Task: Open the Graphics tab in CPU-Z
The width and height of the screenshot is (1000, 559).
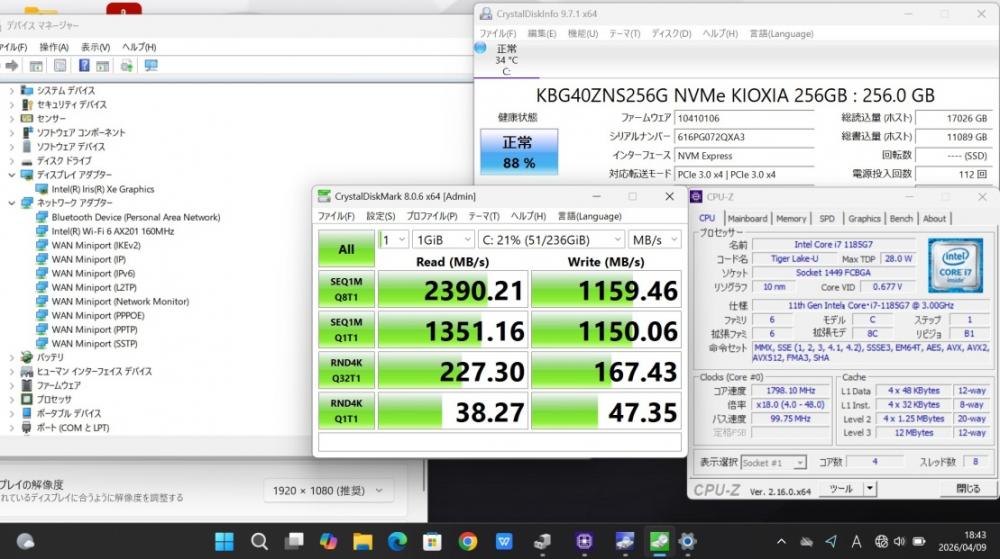Action: tap(864, 218)
